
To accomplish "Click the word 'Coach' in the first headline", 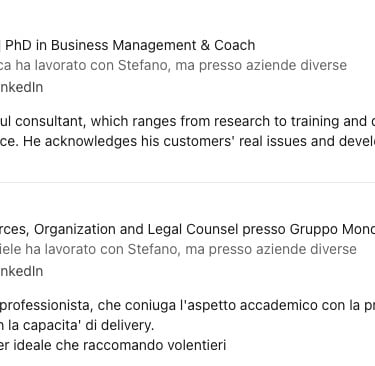I will [x=235, y=45].
